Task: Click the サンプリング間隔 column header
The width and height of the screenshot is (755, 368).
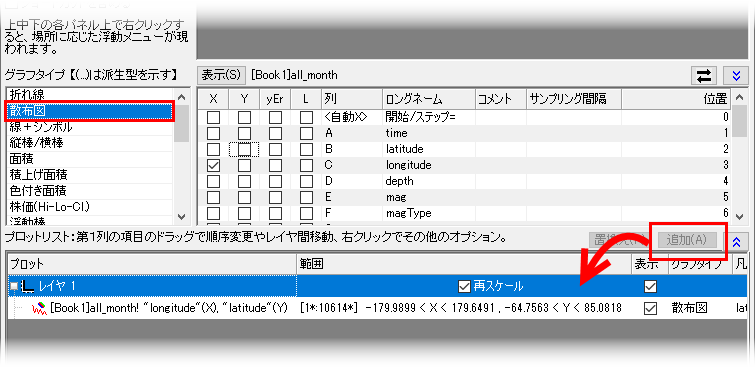Action: coord(574,99)
